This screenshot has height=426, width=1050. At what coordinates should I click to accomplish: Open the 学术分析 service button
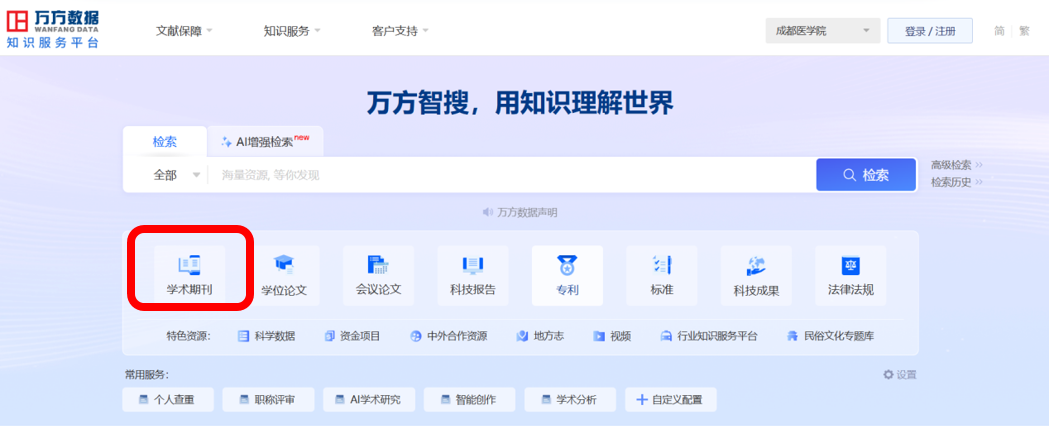(570, 400)
